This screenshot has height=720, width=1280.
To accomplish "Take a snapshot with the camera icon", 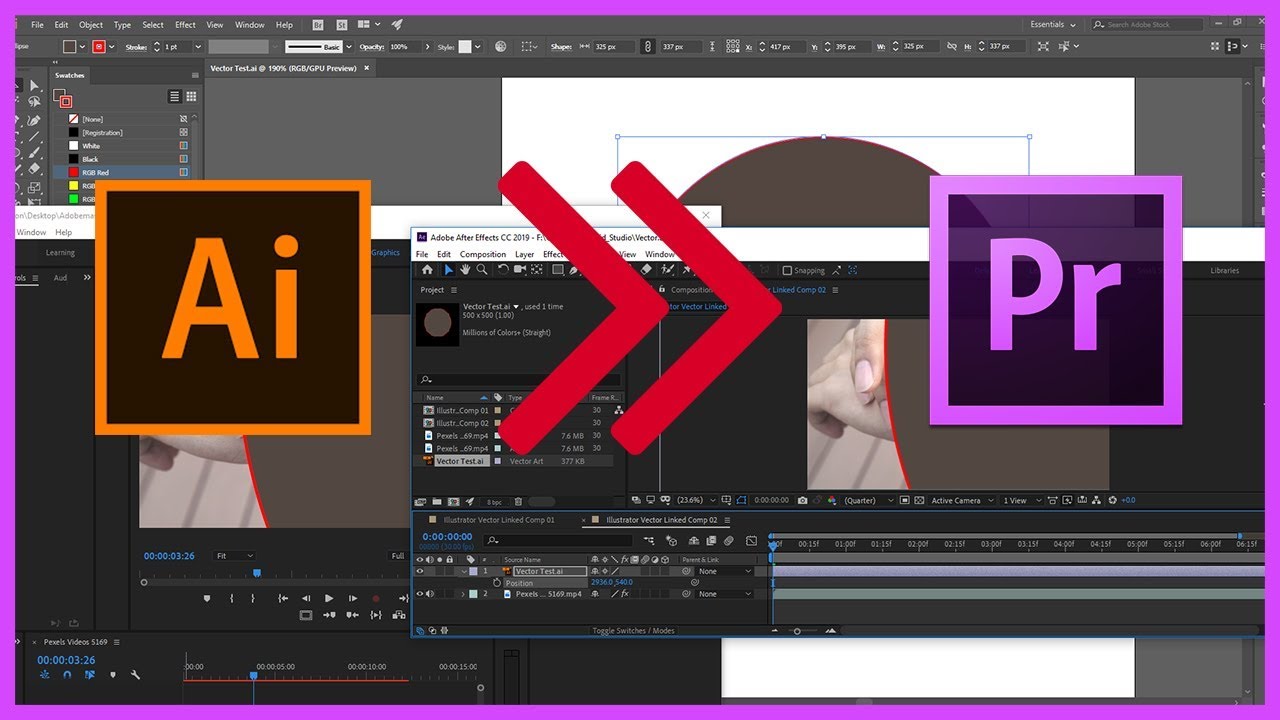I will point(802,500).
